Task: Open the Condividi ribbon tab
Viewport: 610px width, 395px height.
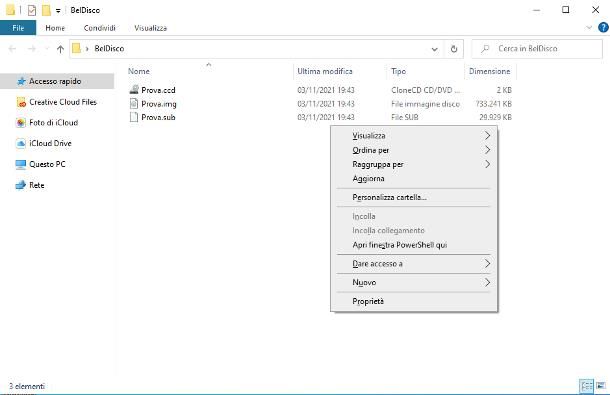Action: [100, 28]
